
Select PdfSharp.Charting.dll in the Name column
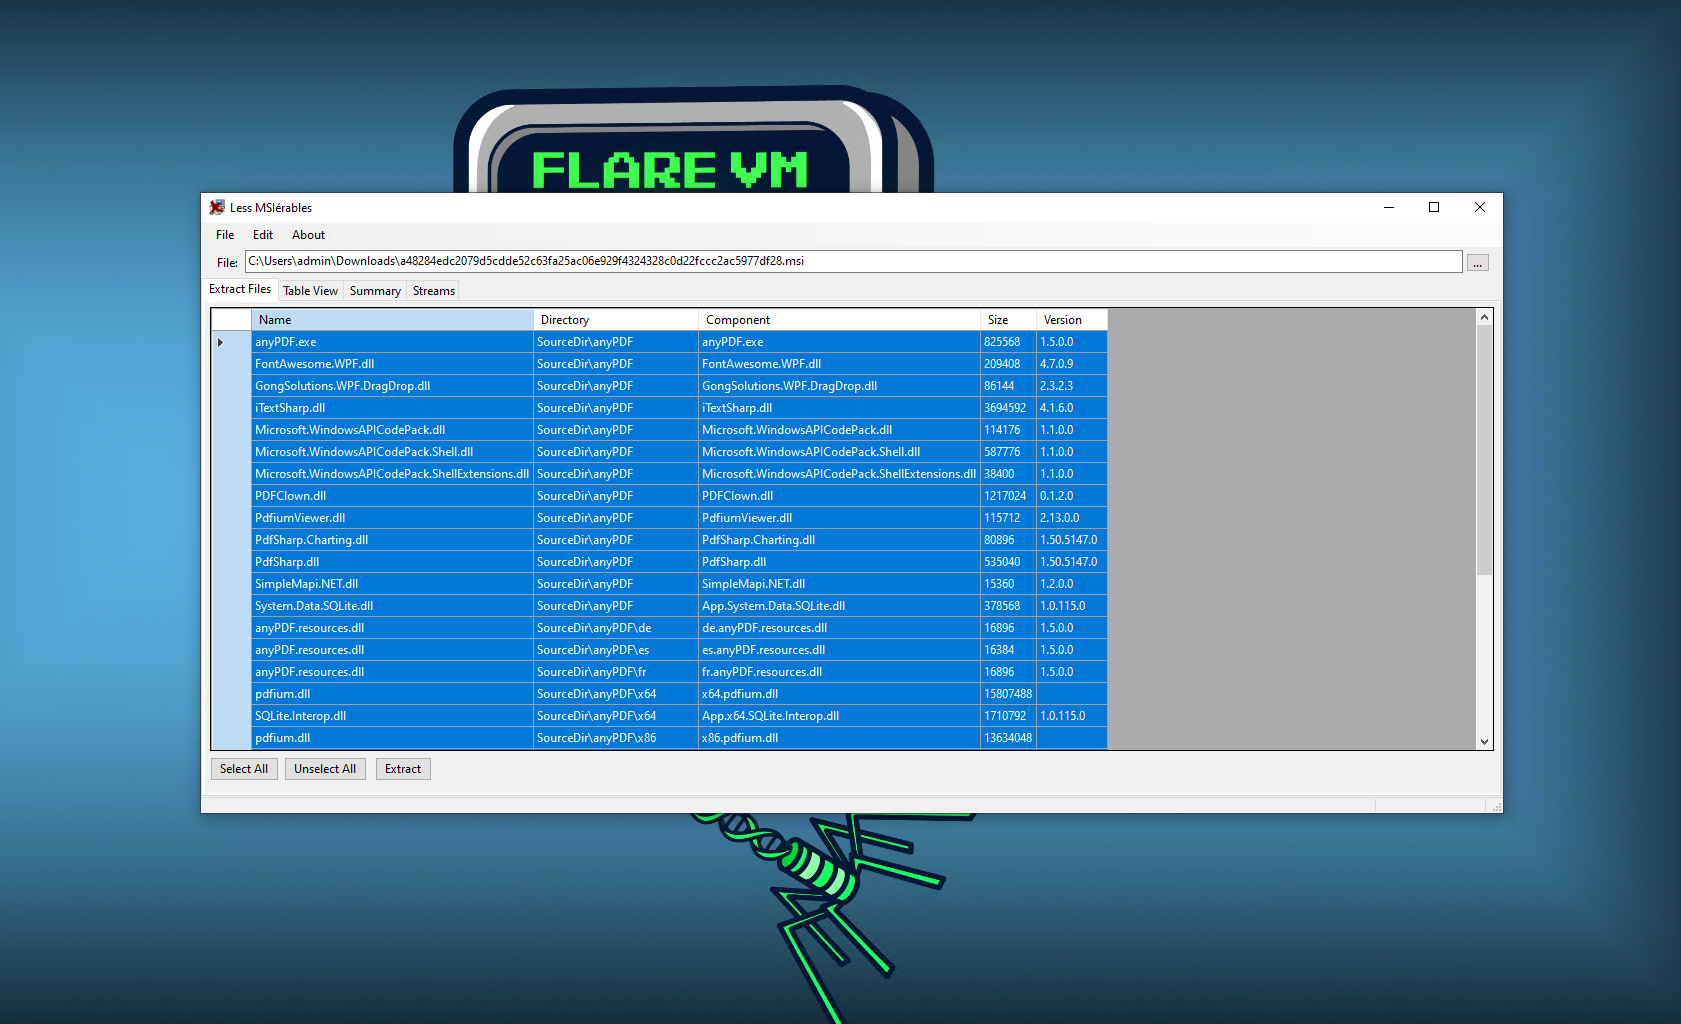(392, 540)
